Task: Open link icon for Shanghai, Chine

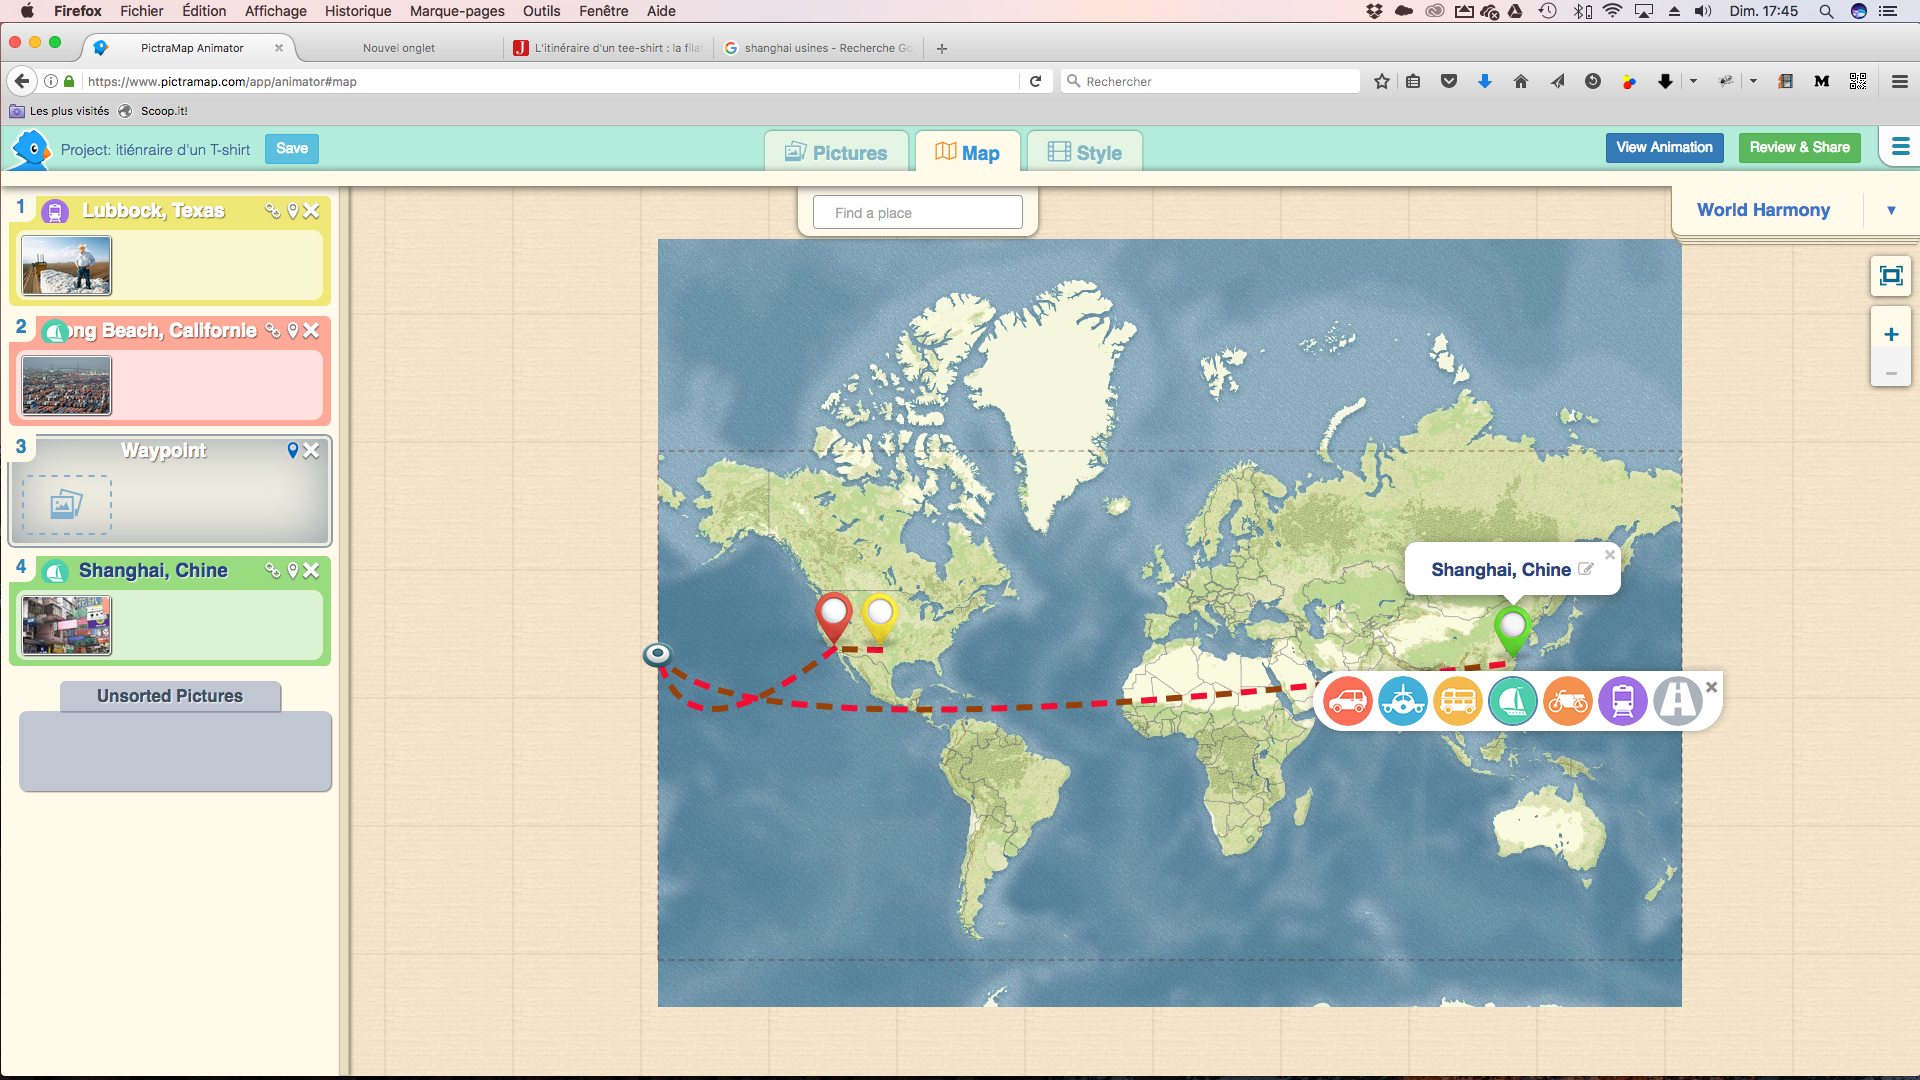Action: [x=272, y=571]
